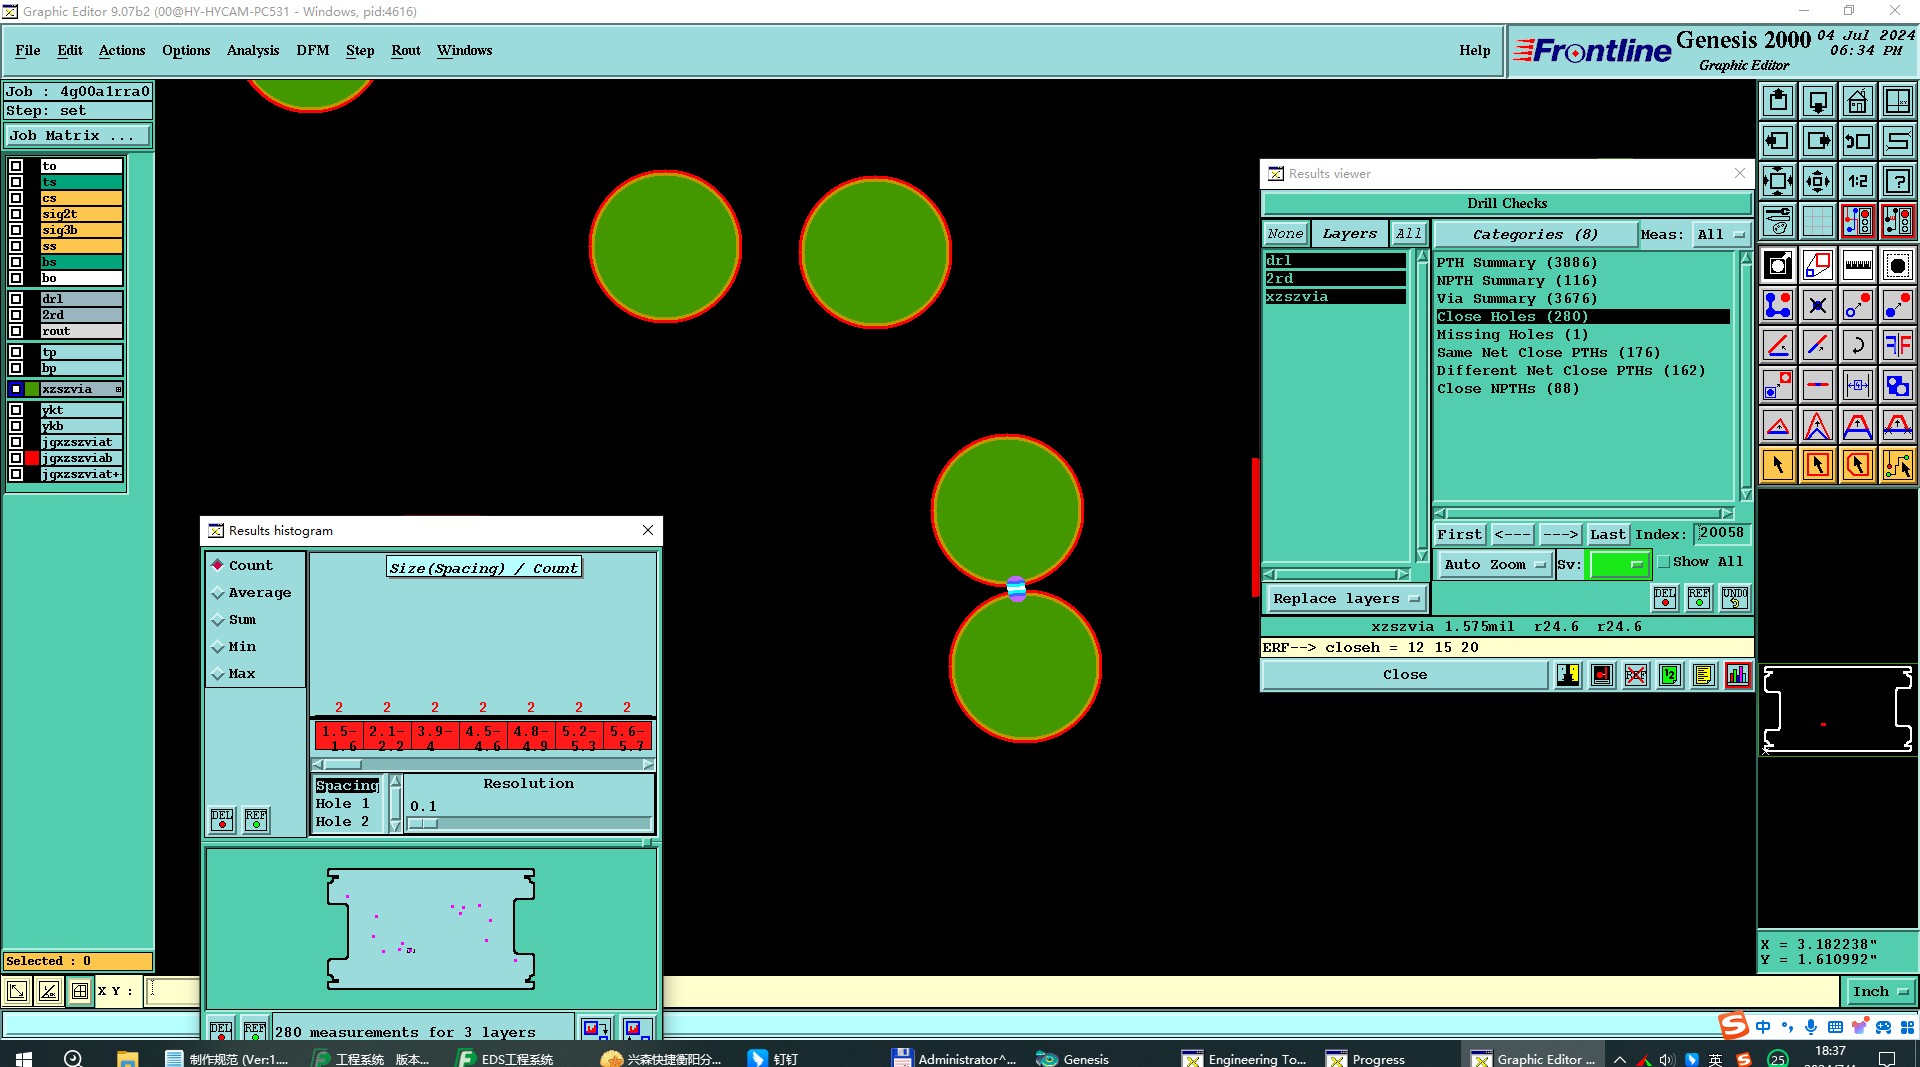
Task: Click the zoom out shrink icon
Action: (1817, 181)
